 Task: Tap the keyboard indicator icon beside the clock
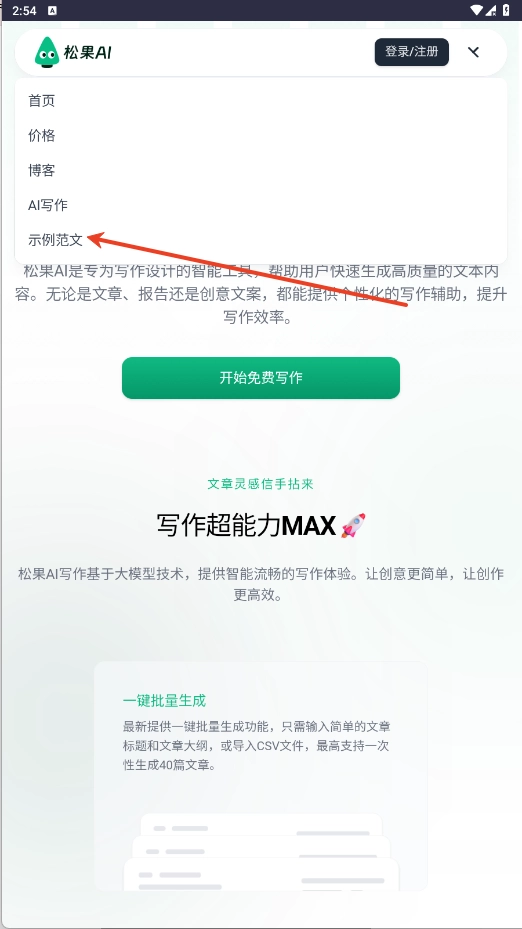coord(53,10)
